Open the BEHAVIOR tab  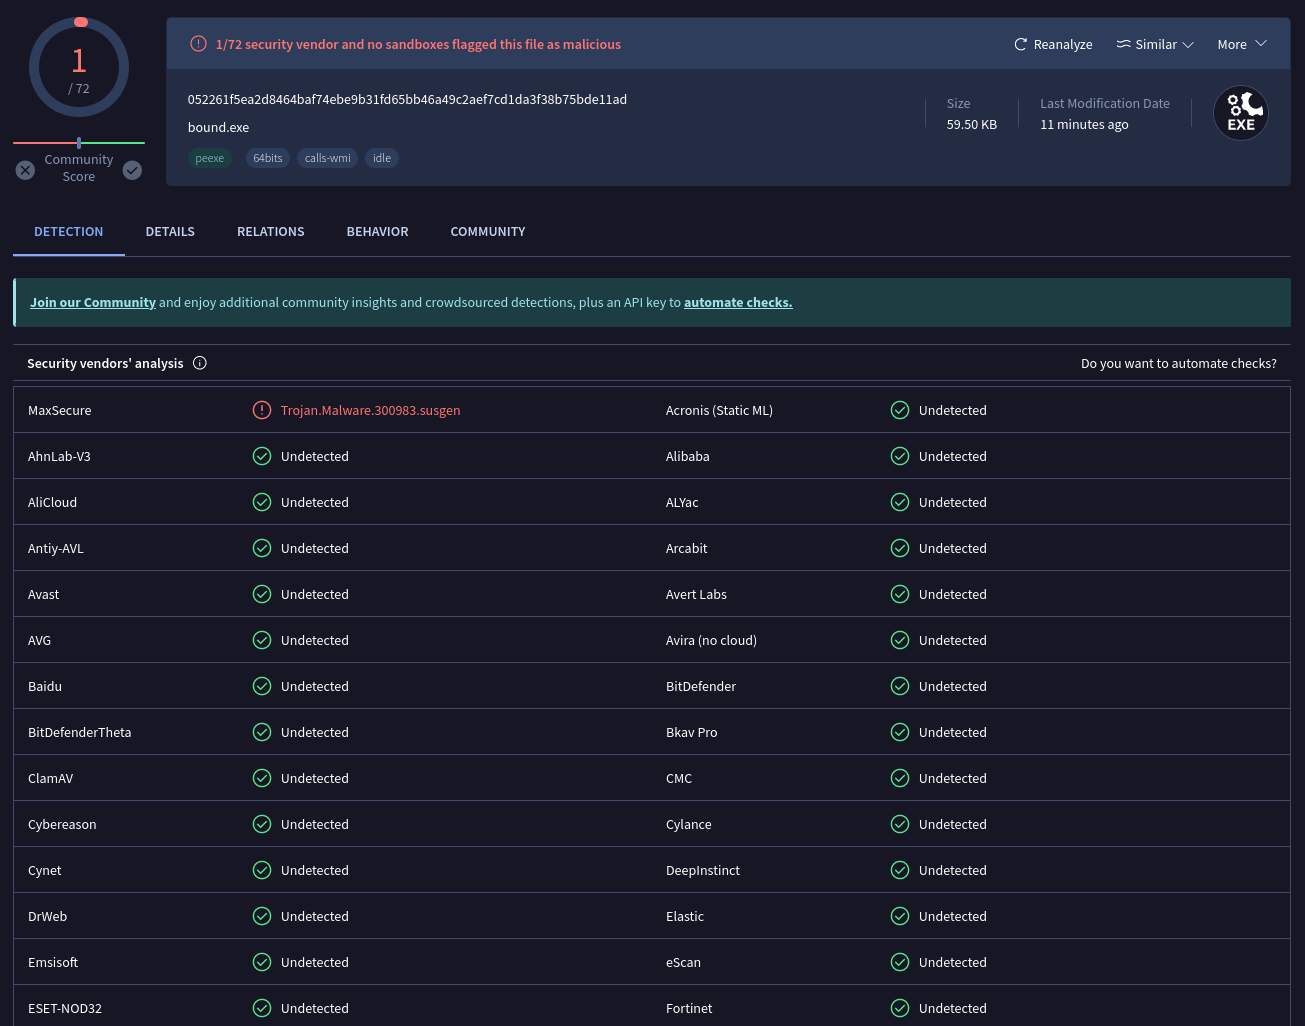[x=378, y=231]
